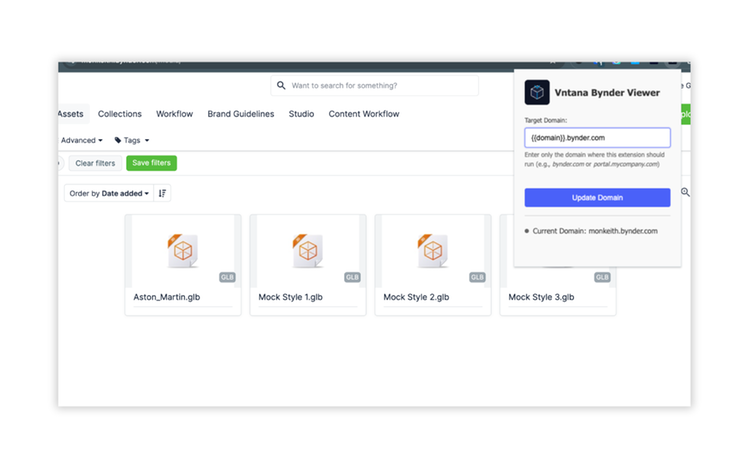This screenshot has height=469, width=750.
Task: Click the search magnifier icon in search bar
Action: pyautogui.click(x=281, y=86)
